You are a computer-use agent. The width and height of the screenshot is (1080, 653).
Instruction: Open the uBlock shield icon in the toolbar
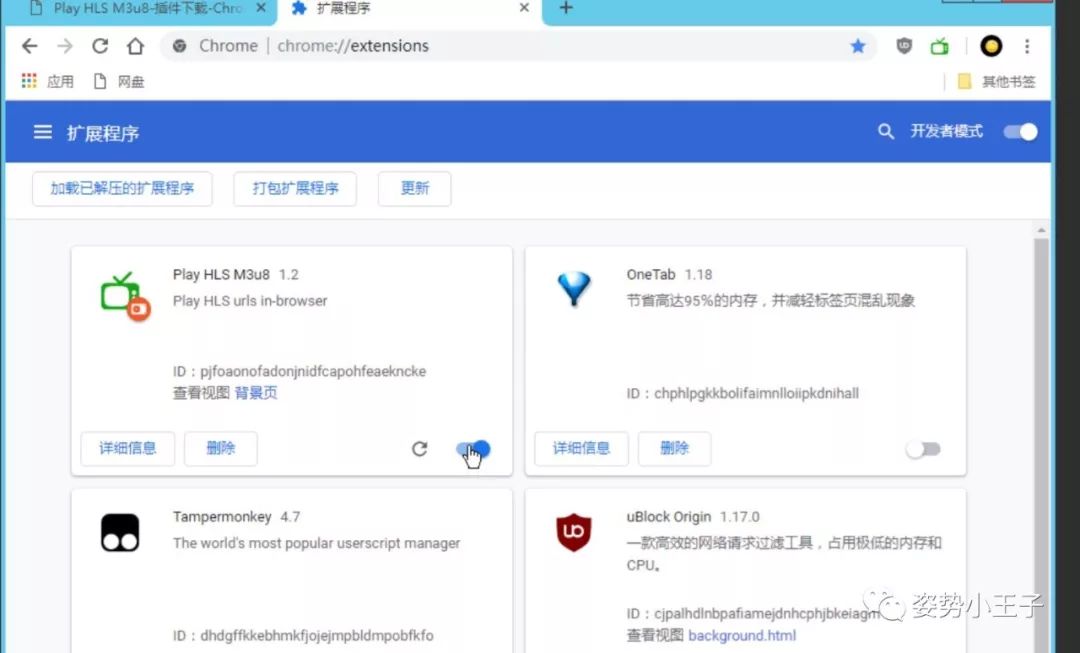[904, 46]
